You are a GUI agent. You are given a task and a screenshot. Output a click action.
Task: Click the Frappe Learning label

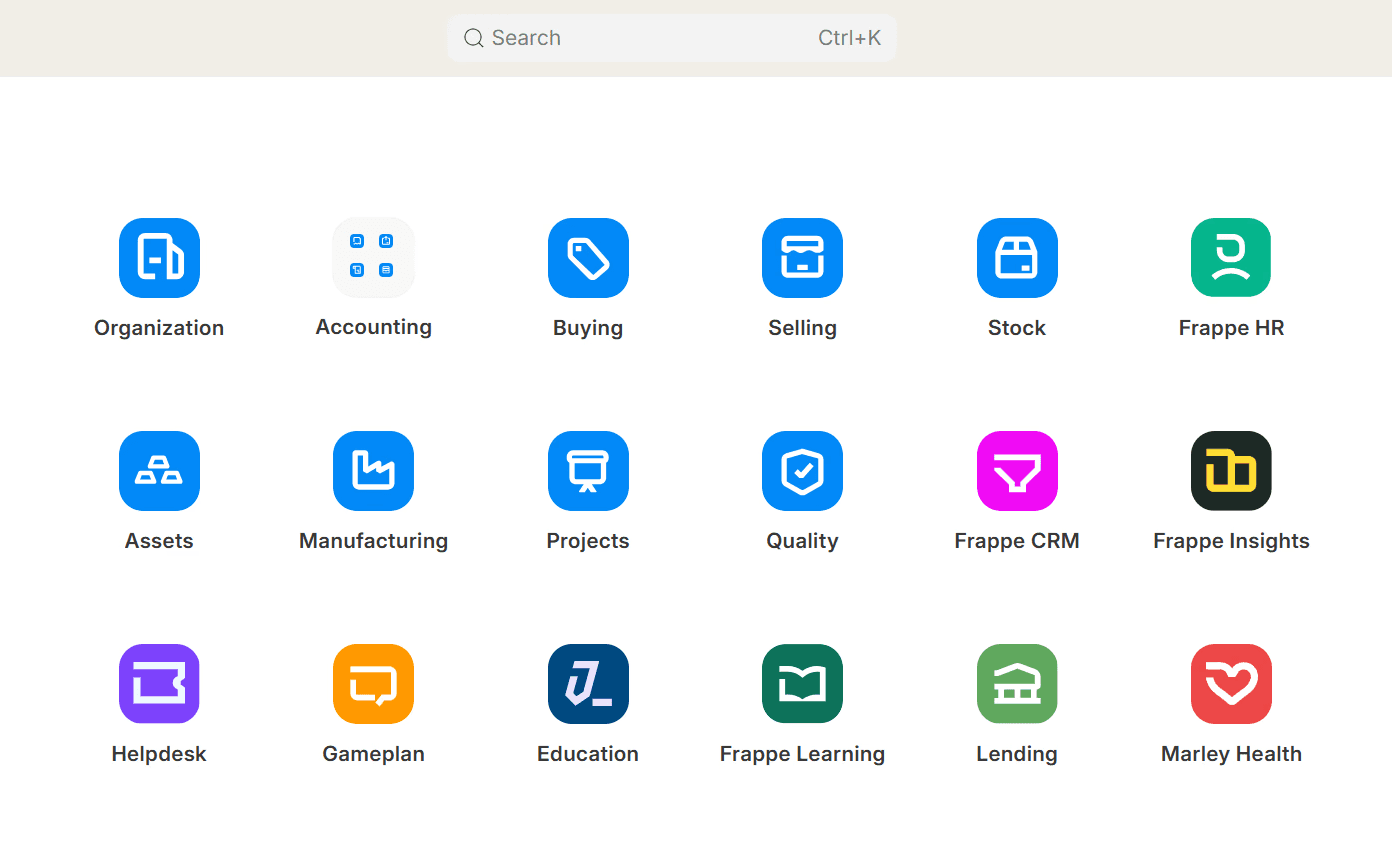(802, 754)
